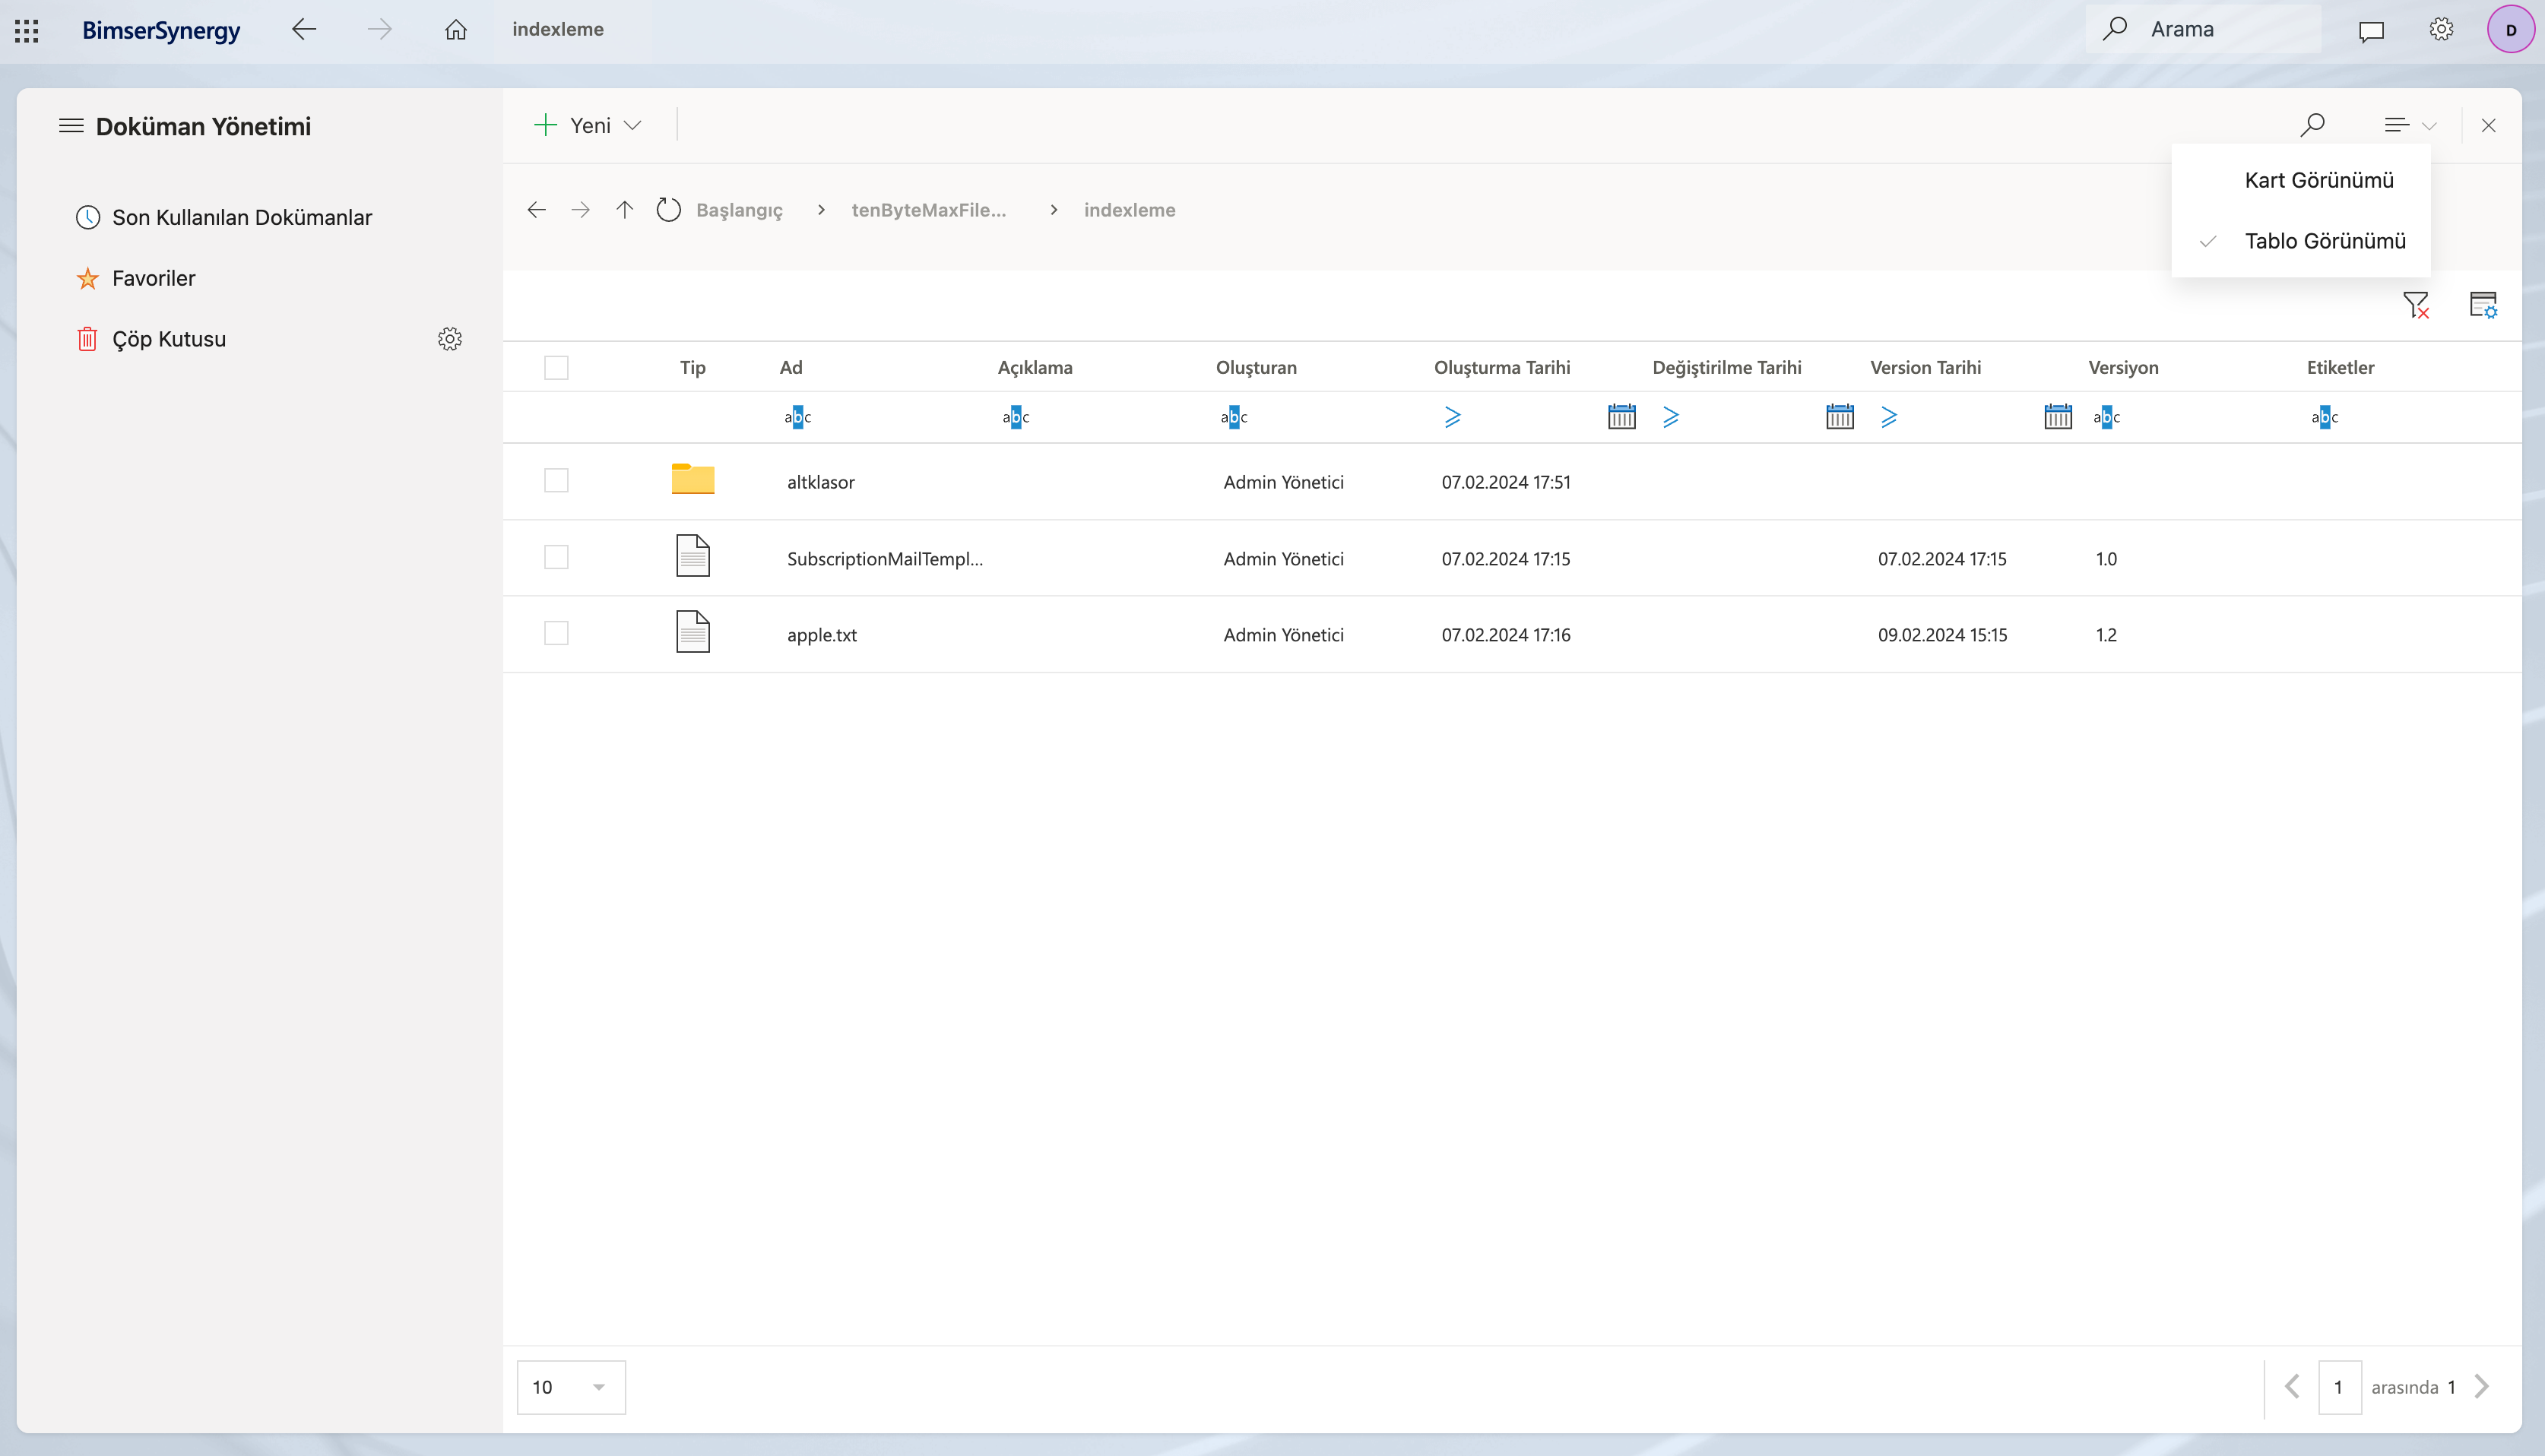Click SubscriptionMailTempl... file name

(x=885, y=559)
